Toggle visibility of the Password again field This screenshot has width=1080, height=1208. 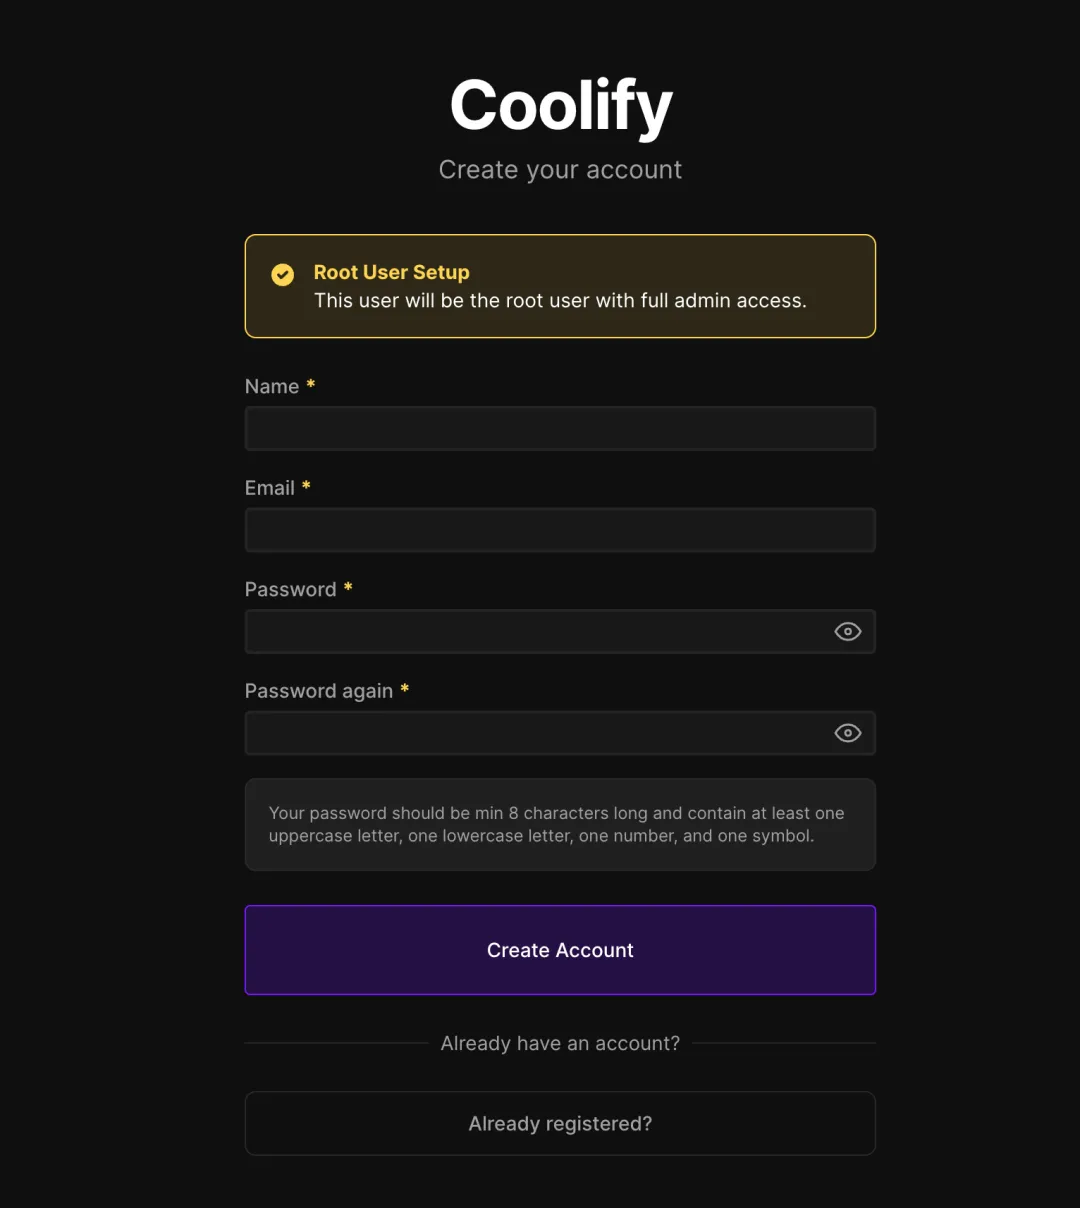click(x=847, y=733)
